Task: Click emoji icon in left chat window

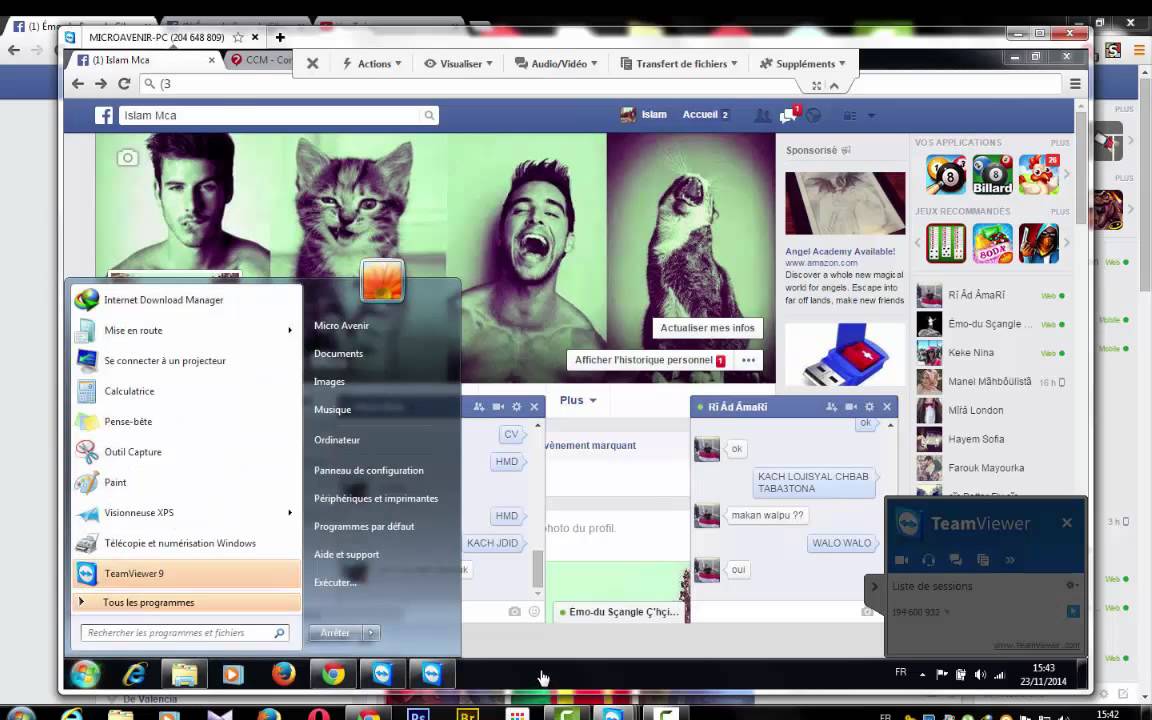Action: [534, 611]
